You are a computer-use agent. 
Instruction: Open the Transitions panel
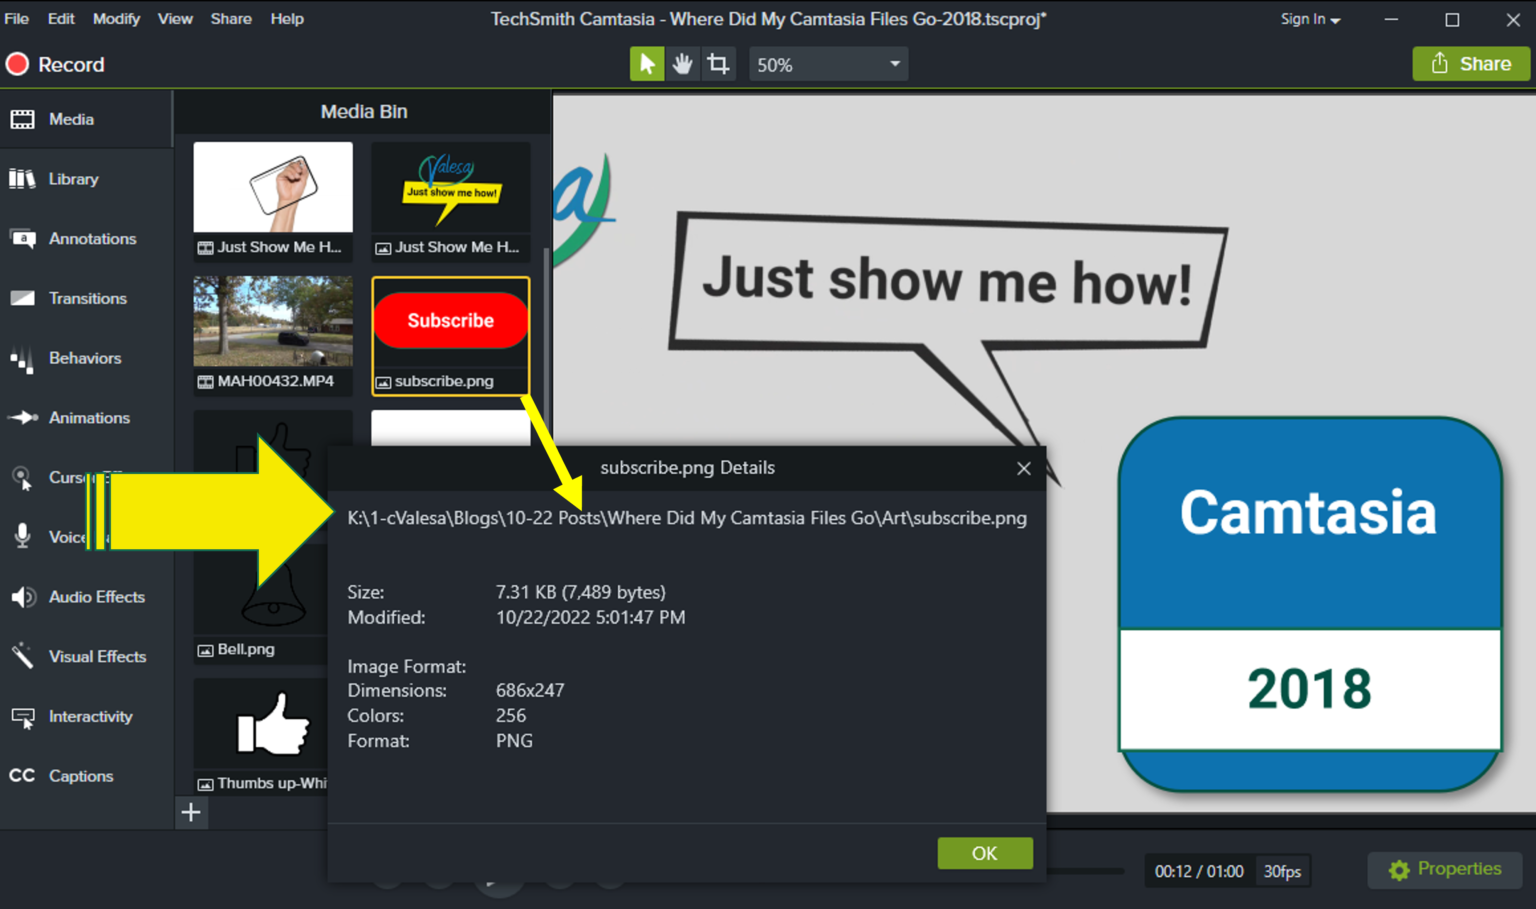pos(87,298)
